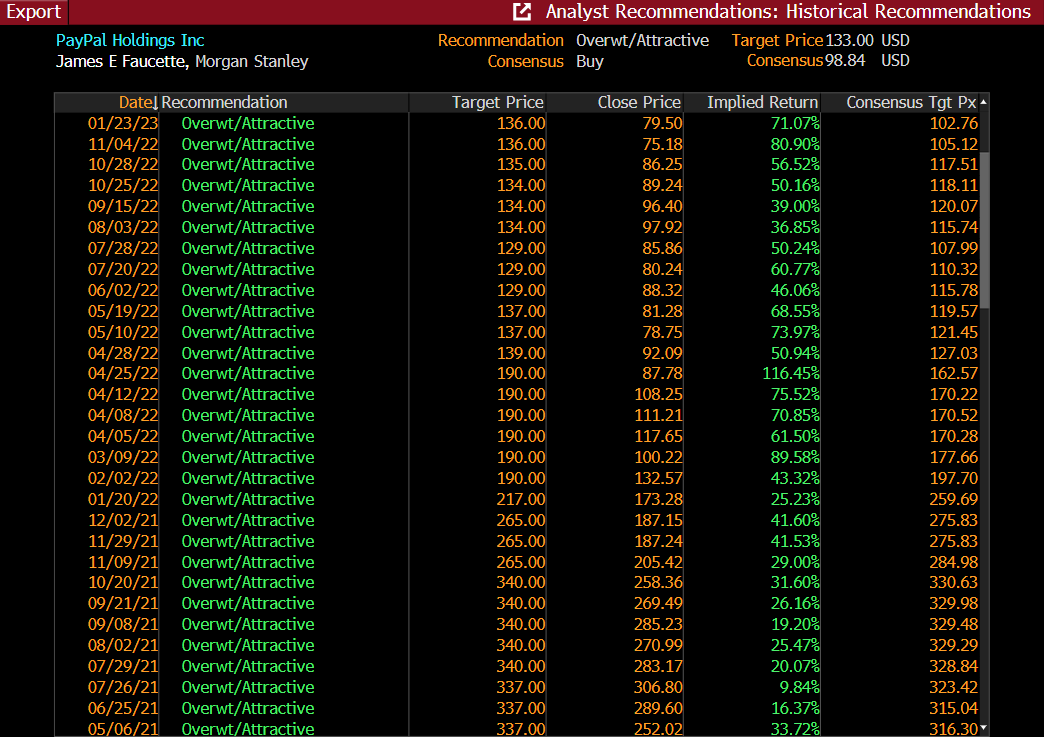Click the 80.90% implied return value
The image size is (1044, 737).
[x=795, y=144]
